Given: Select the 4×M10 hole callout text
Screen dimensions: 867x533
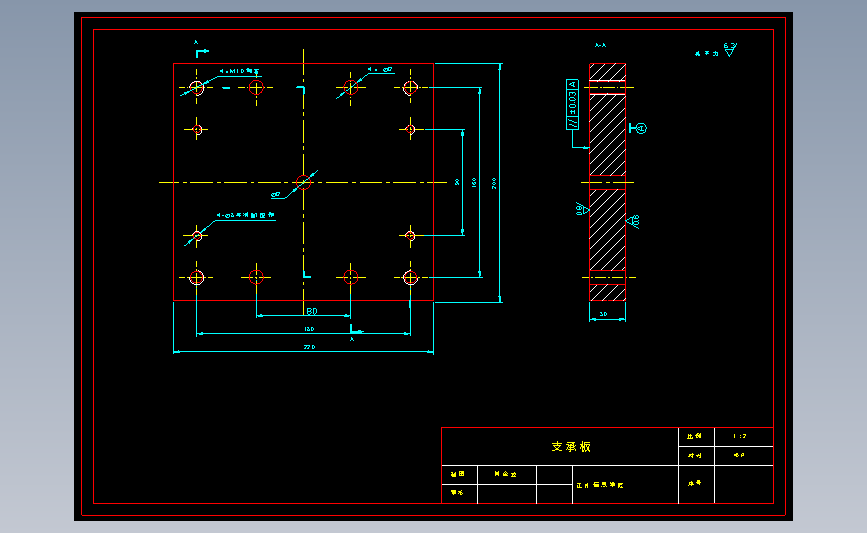Looking at the screenshot, I should [239, 71].
